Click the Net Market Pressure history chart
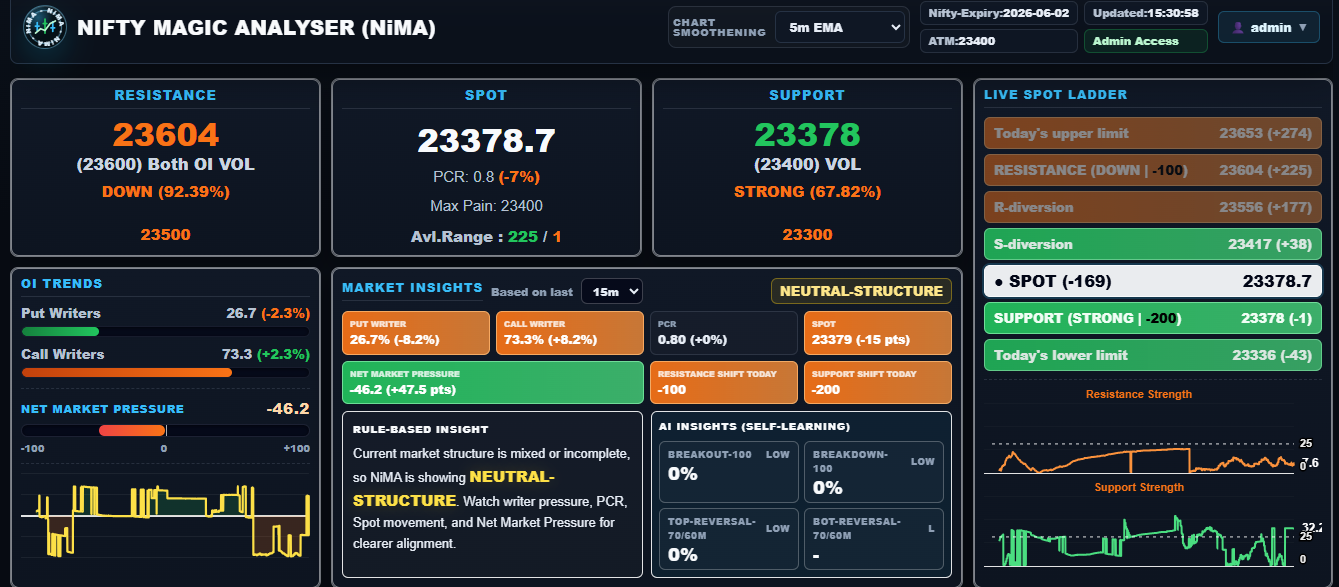Image resolution: width=1339 pixels, height=587 pixels. 165,520
